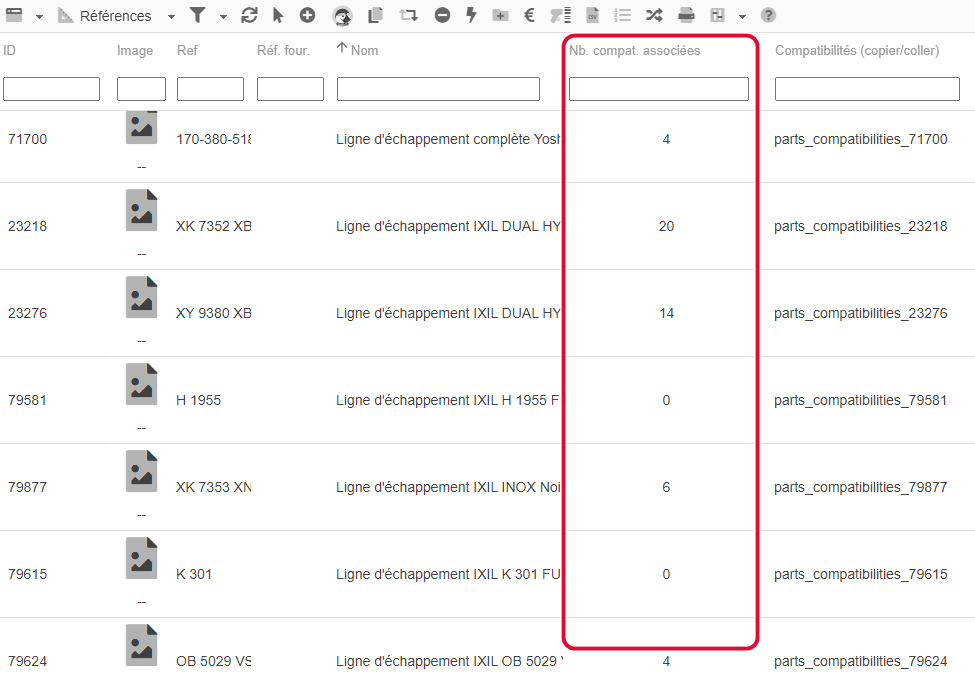Click filter field under Compatibilités (copier/coller)
Image resolution: width=975 pixels, height=683 pixels.
[867, 89]
